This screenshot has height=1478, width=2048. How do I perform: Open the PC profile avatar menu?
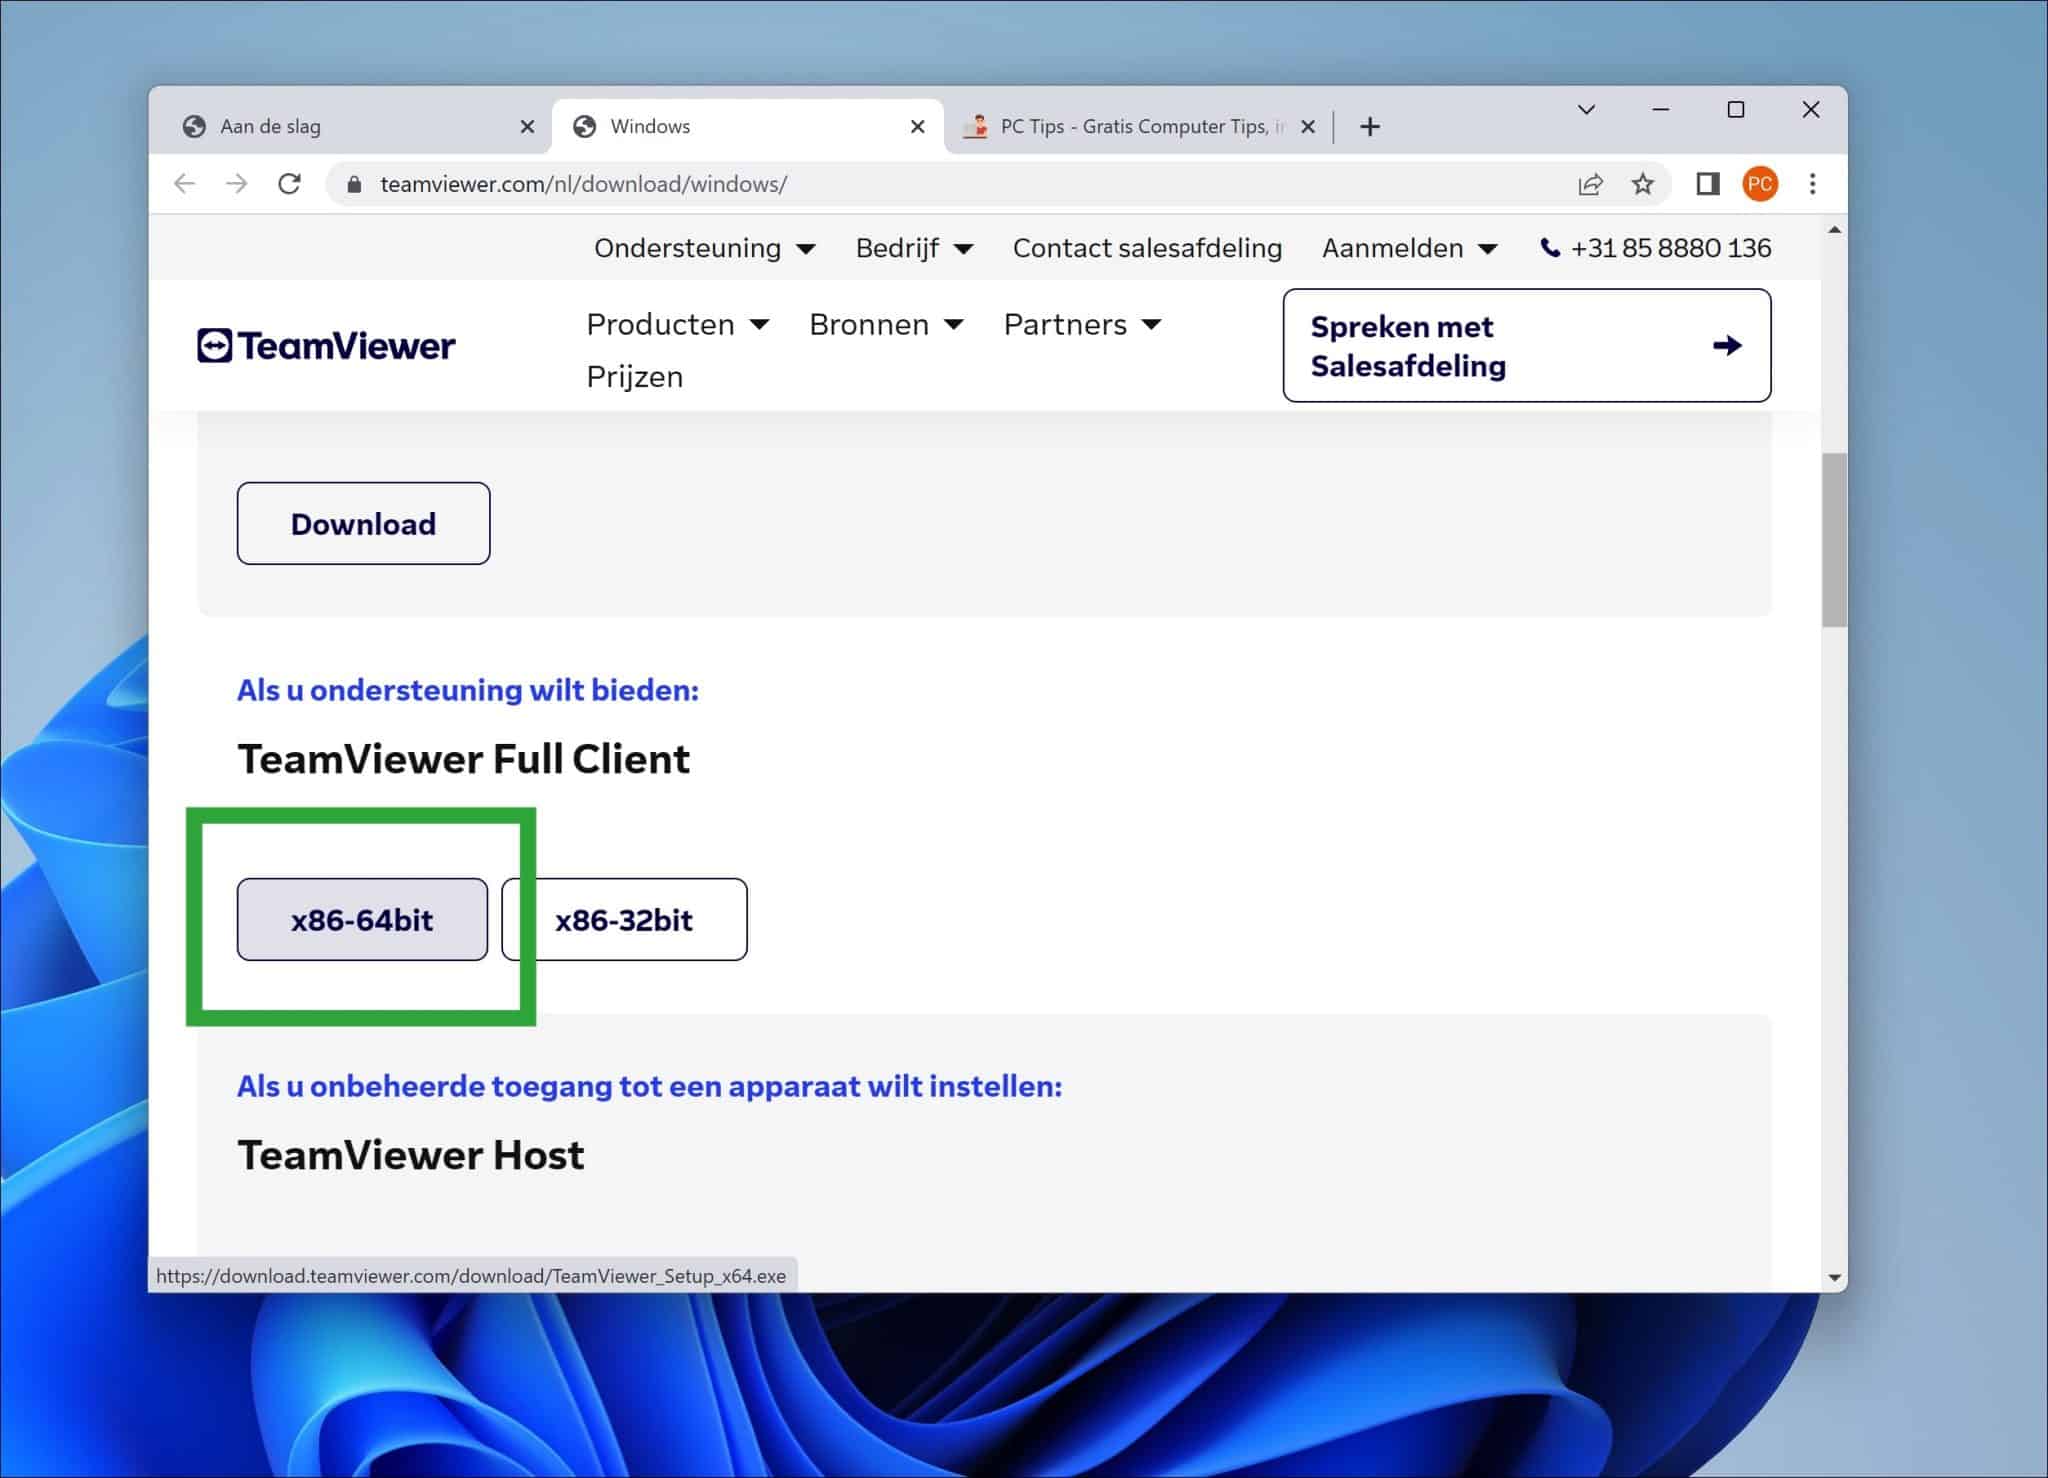[1760, 183]
